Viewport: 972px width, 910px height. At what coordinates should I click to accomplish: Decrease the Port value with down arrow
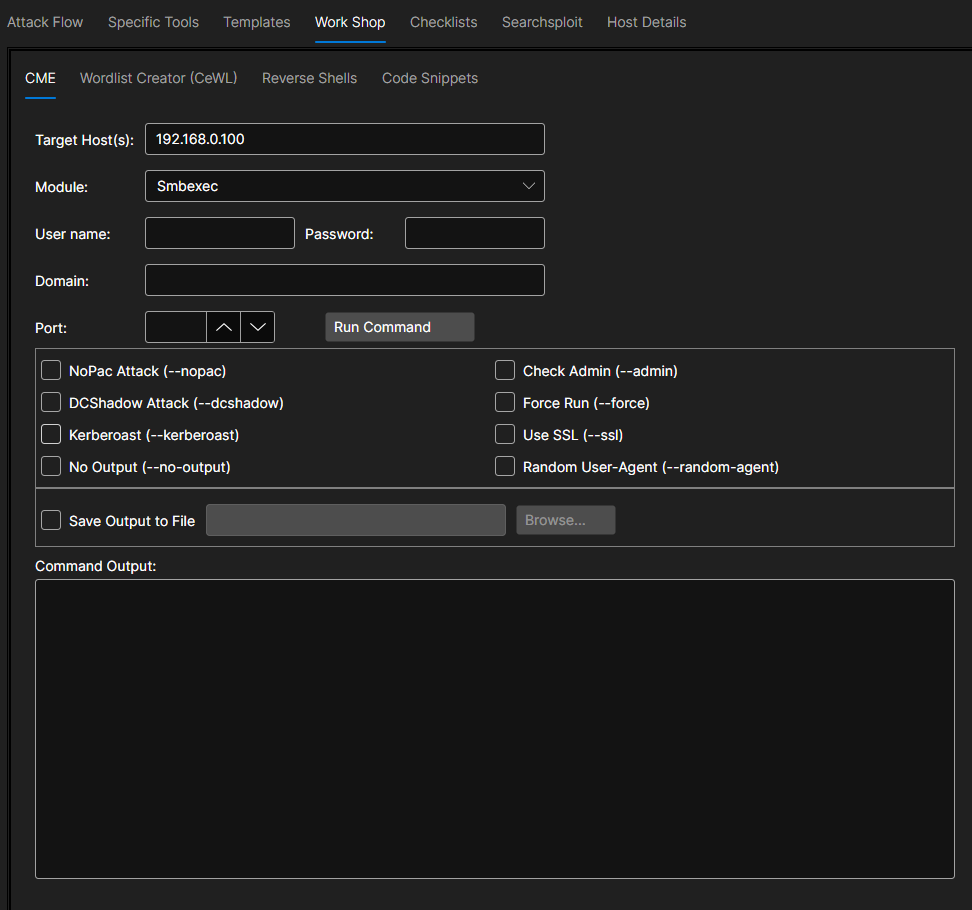tap(257, 327)
